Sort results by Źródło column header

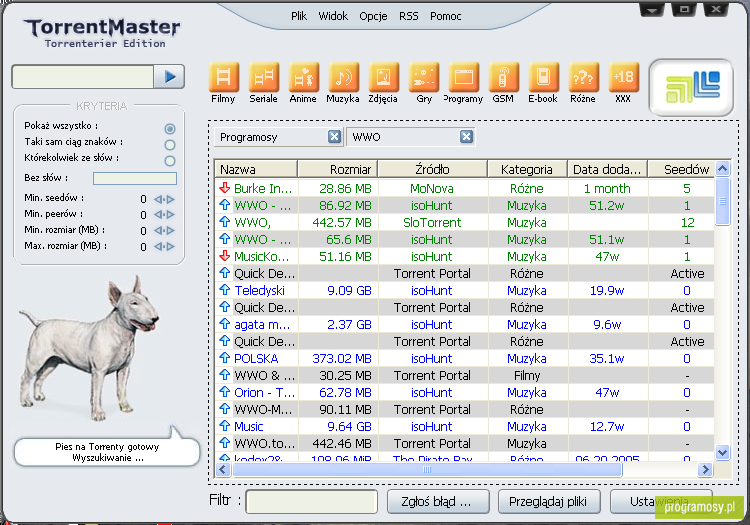tap(433, 169)
